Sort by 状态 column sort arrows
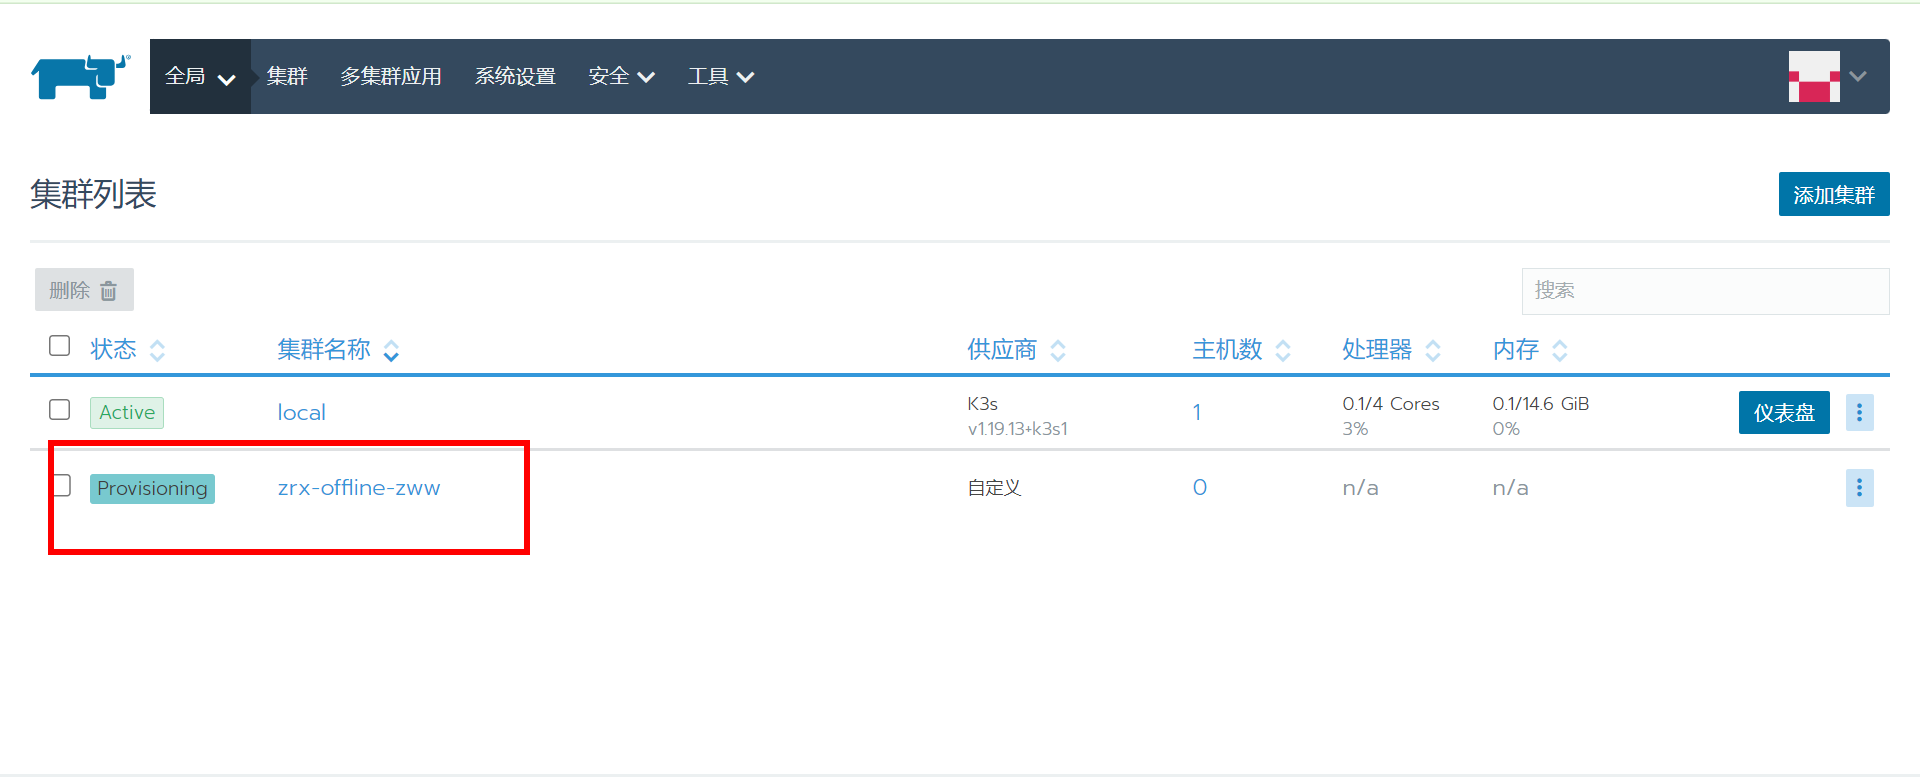1920x777 pixels. tap(157, 350)
